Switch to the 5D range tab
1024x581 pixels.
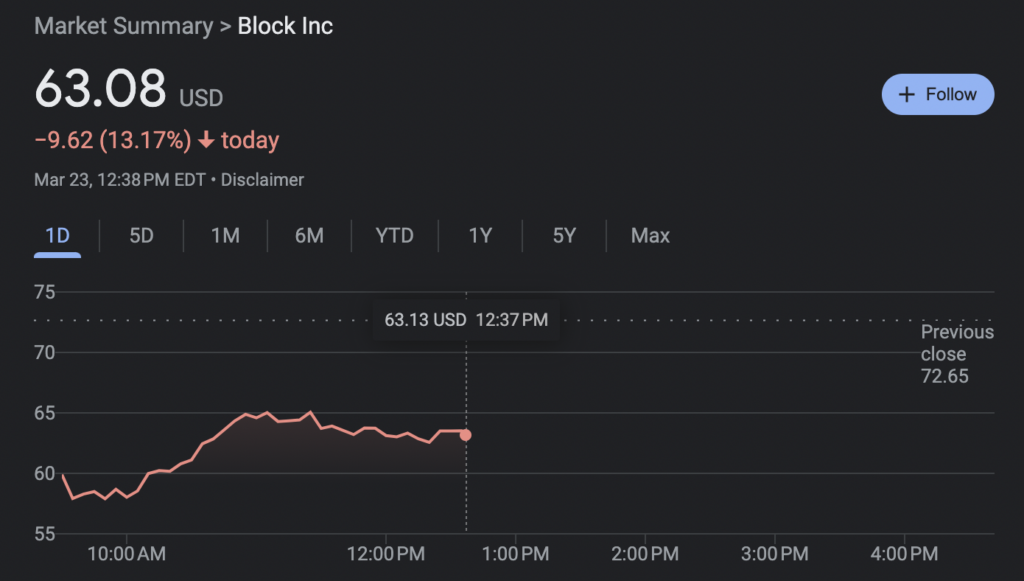(x=141, y=236)
